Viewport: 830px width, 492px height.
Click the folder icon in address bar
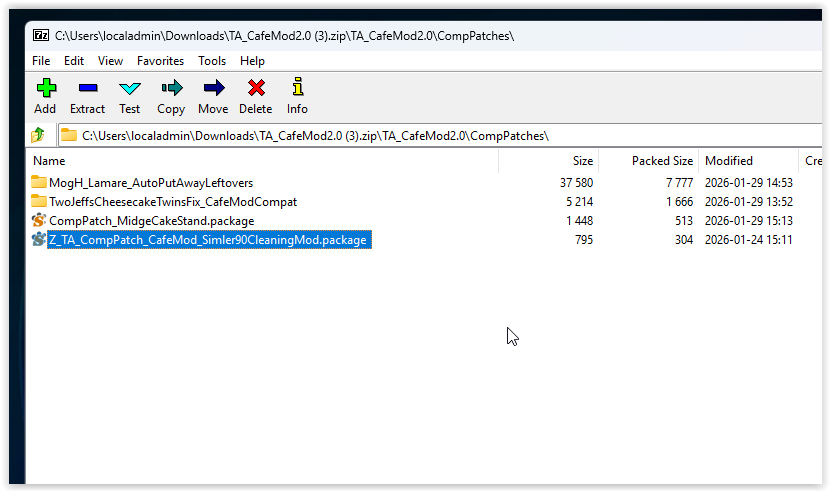pyautogui.click(x=69, y=136)
